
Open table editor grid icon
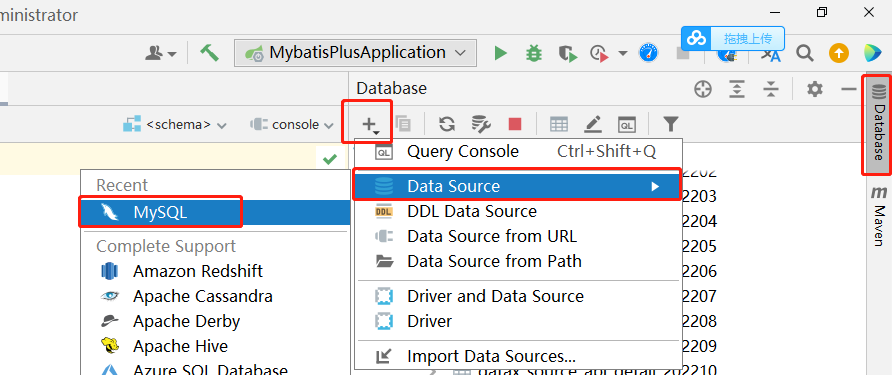[559, 124]
